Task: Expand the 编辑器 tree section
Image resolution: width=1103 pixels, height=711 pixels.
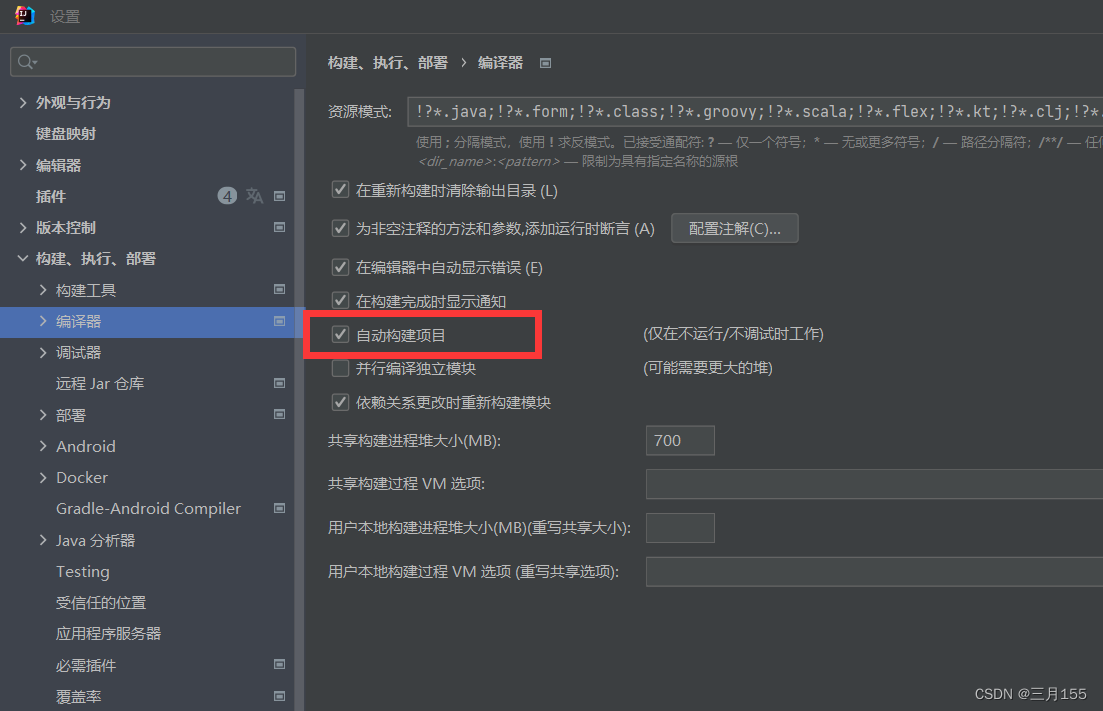Action: pos(22,164)
